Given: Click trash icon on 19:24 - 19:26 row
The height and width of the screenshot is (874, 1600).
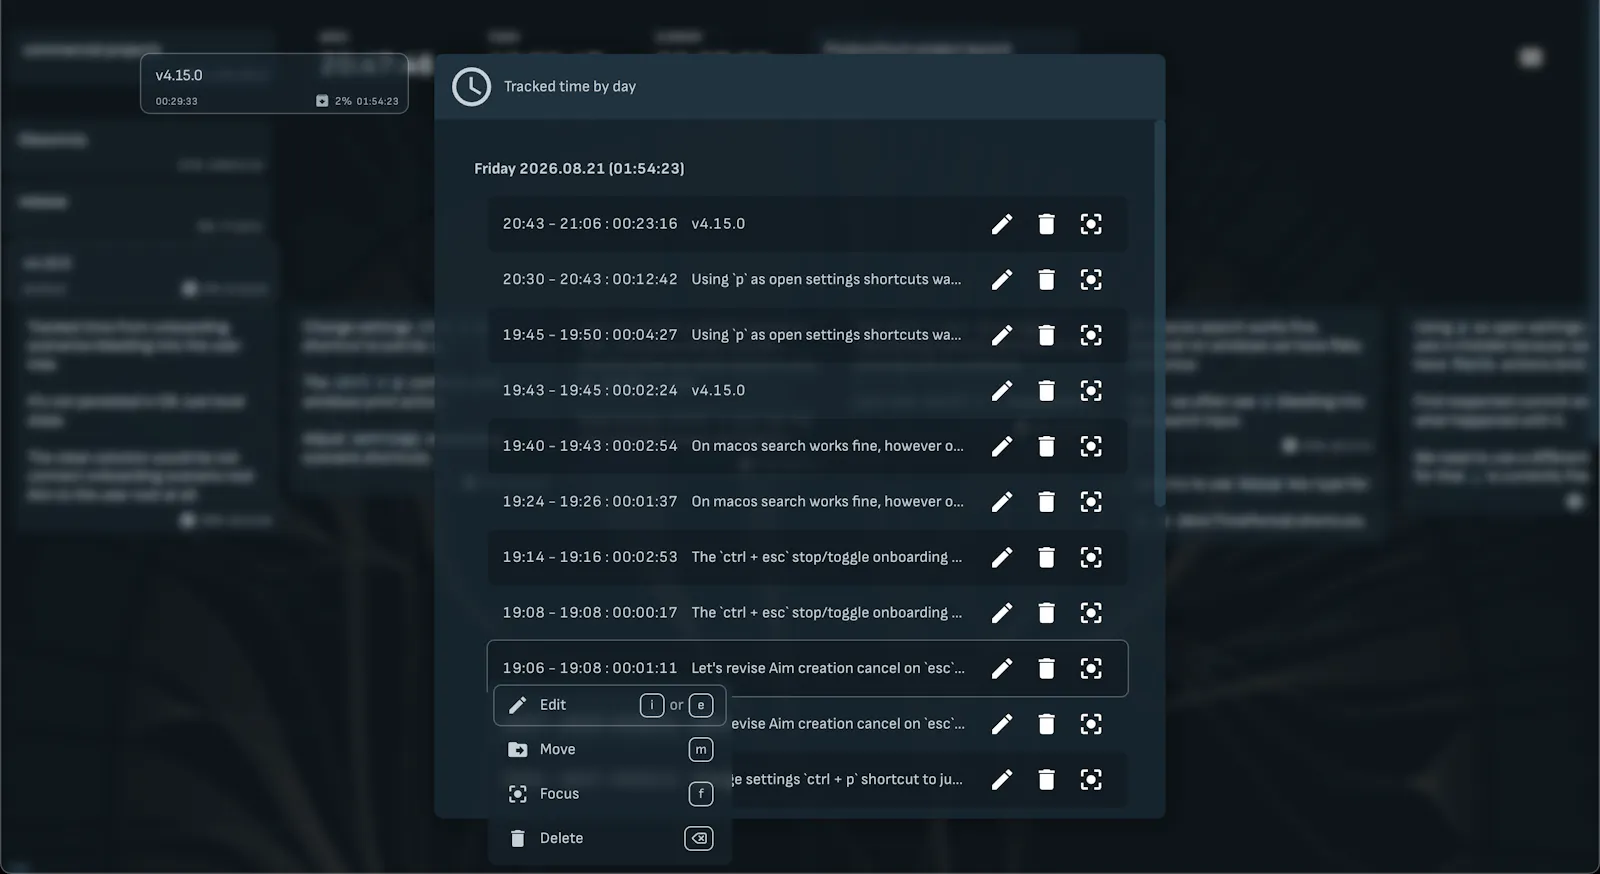Looking at the screenshot, I should pyautogui.click(x=1046, y=502).
